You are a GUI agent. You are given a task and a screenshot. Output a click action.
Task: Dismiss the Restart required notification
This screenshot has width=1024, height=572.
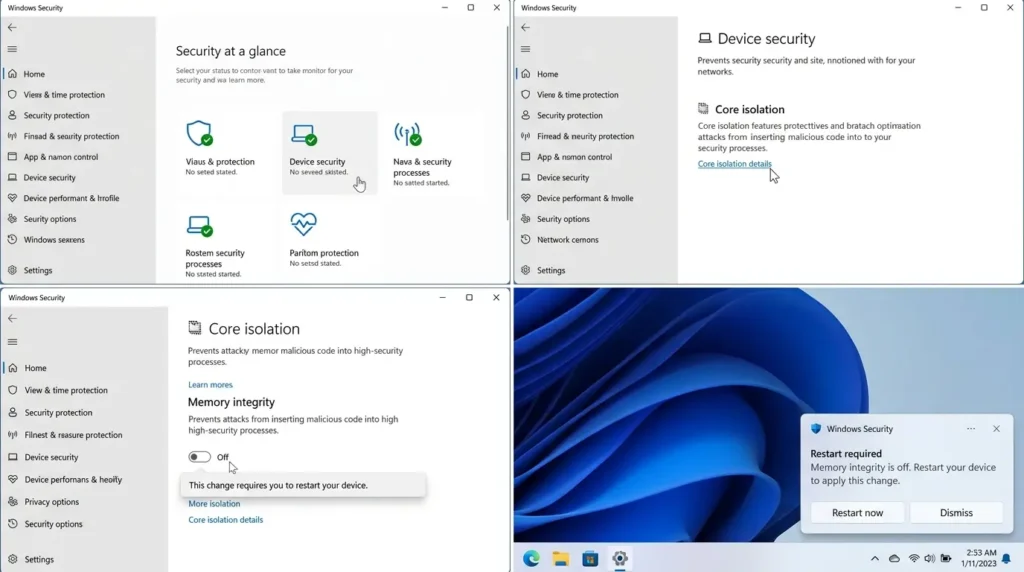click(956, 513)
